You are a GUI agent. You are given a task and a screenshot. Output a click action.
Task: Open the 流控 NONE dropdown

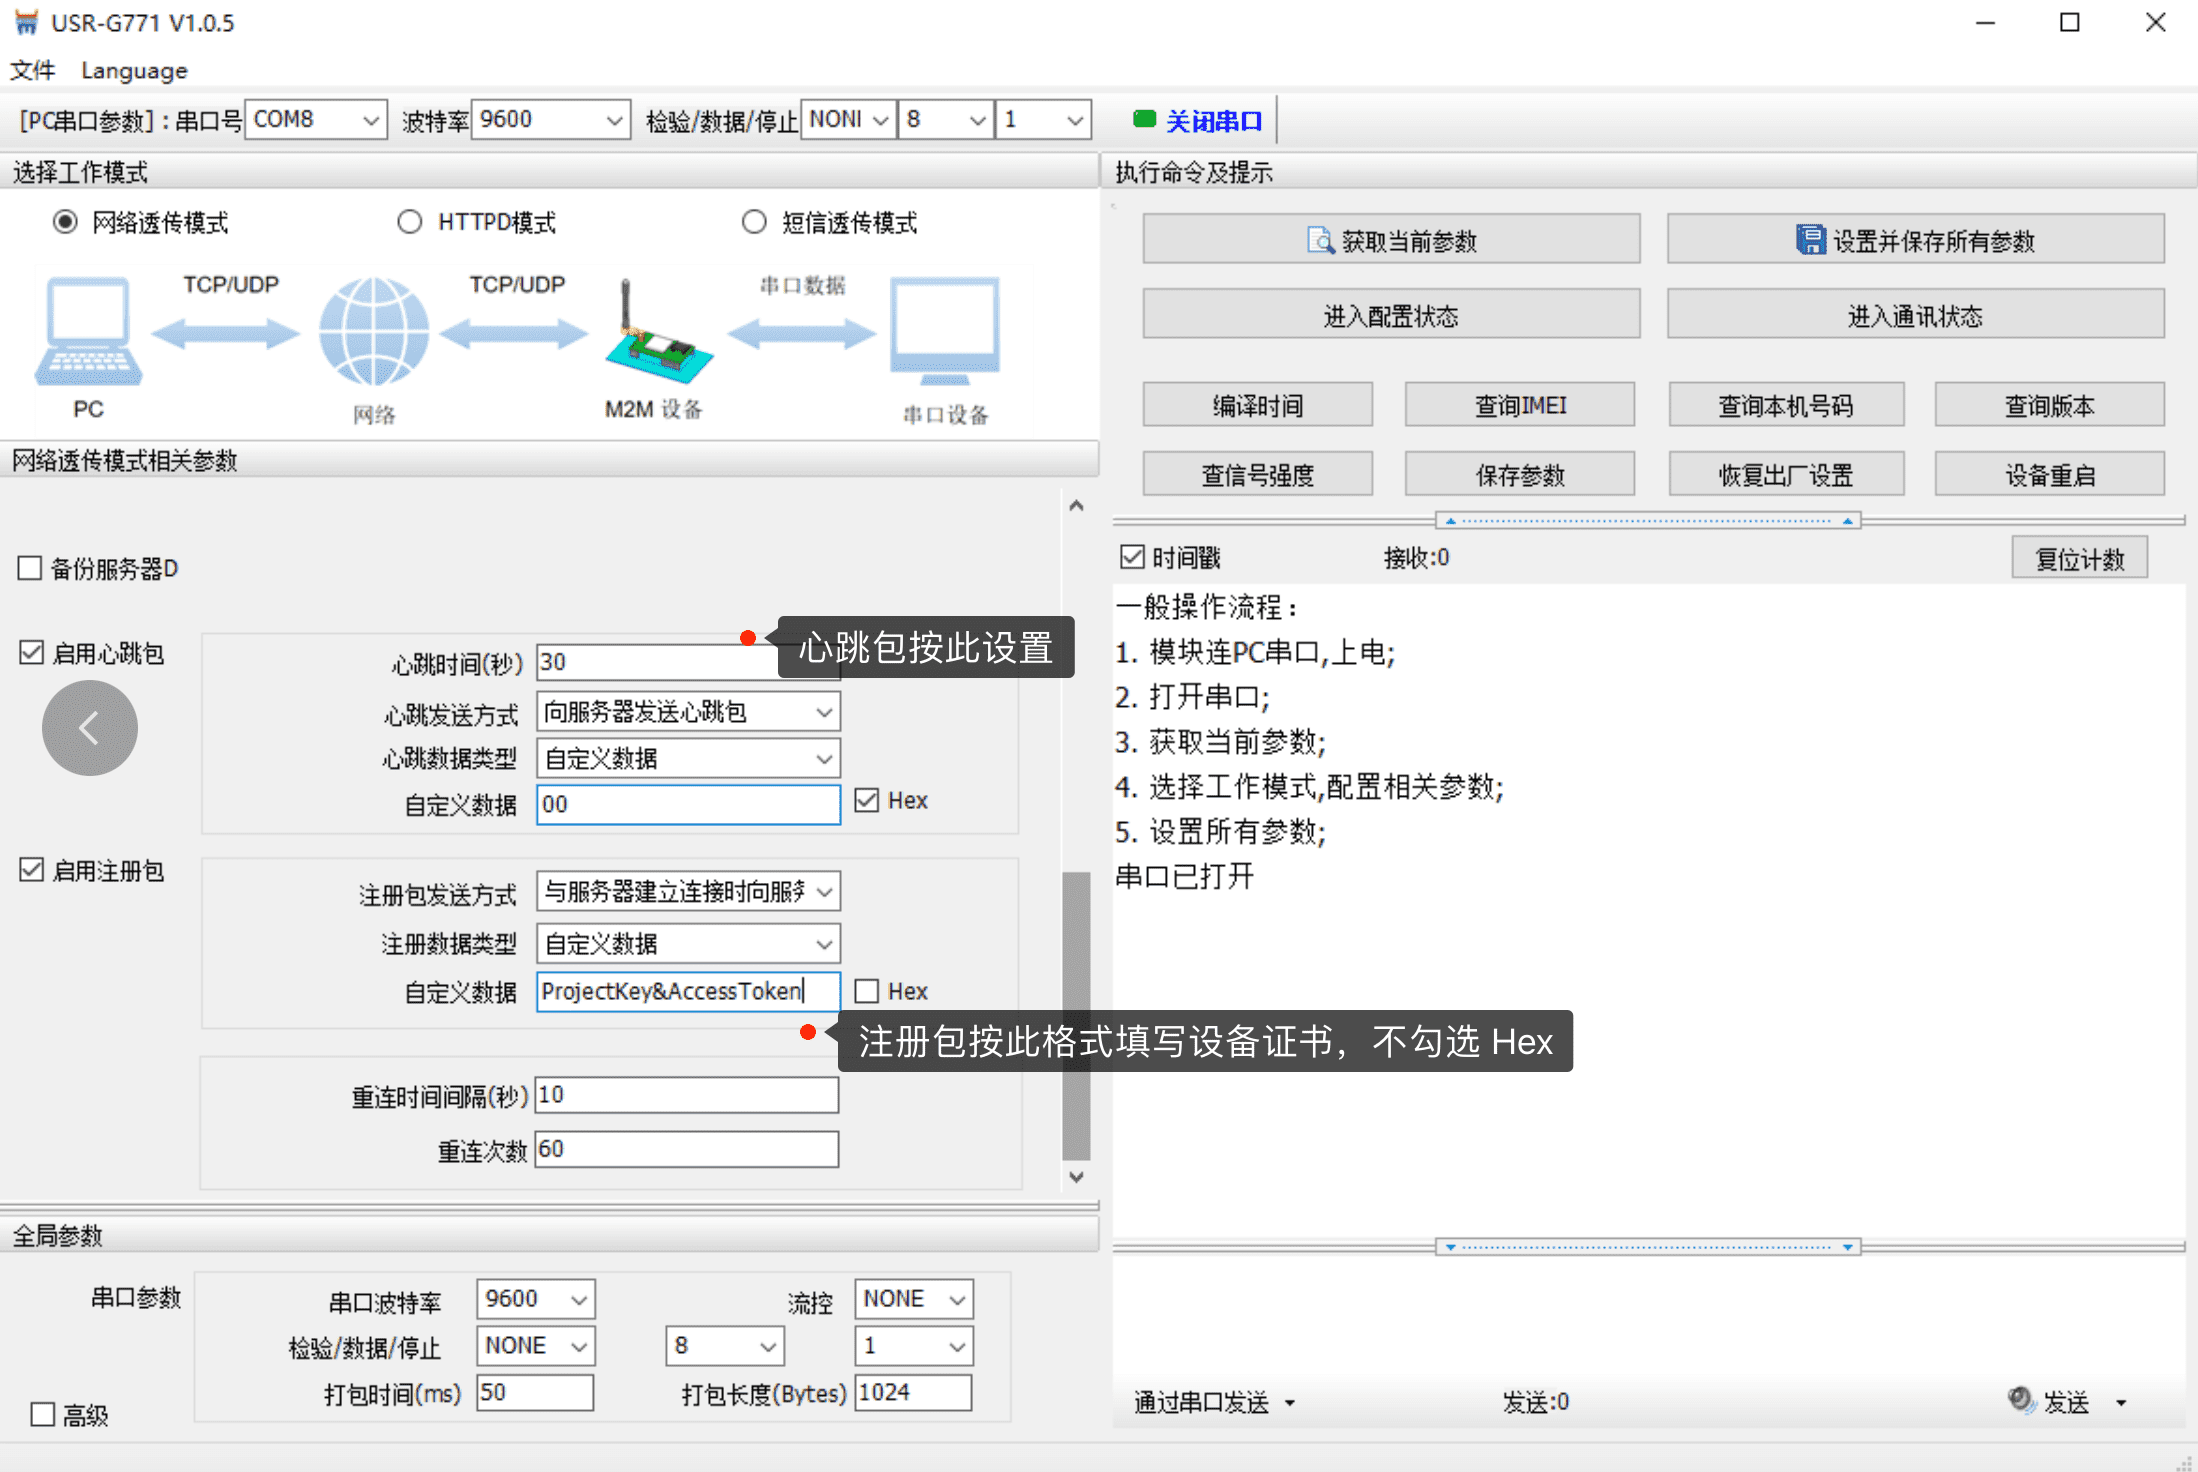click(x=956, y=1299)
